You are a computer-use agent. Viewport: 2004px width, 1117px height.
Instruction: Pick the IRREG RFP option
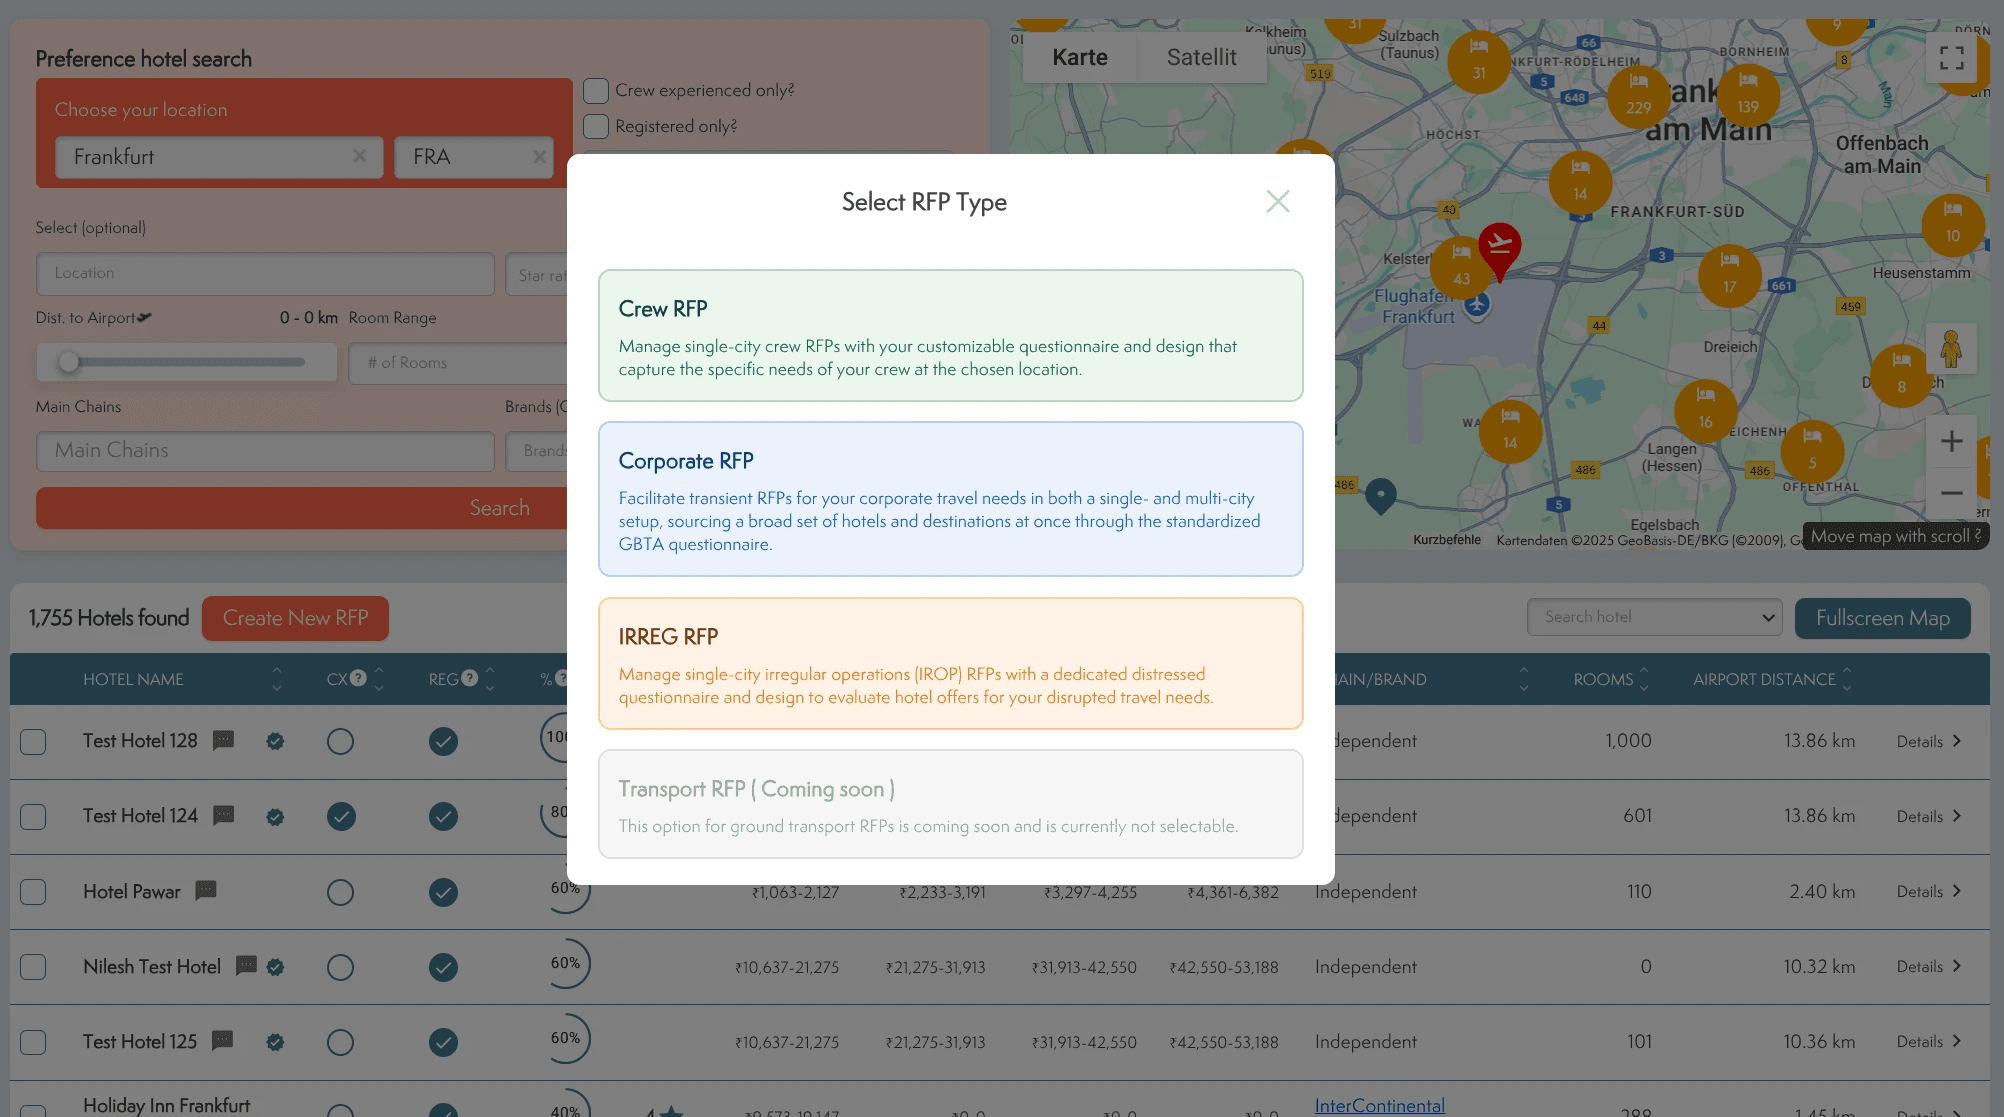(950, 664)
